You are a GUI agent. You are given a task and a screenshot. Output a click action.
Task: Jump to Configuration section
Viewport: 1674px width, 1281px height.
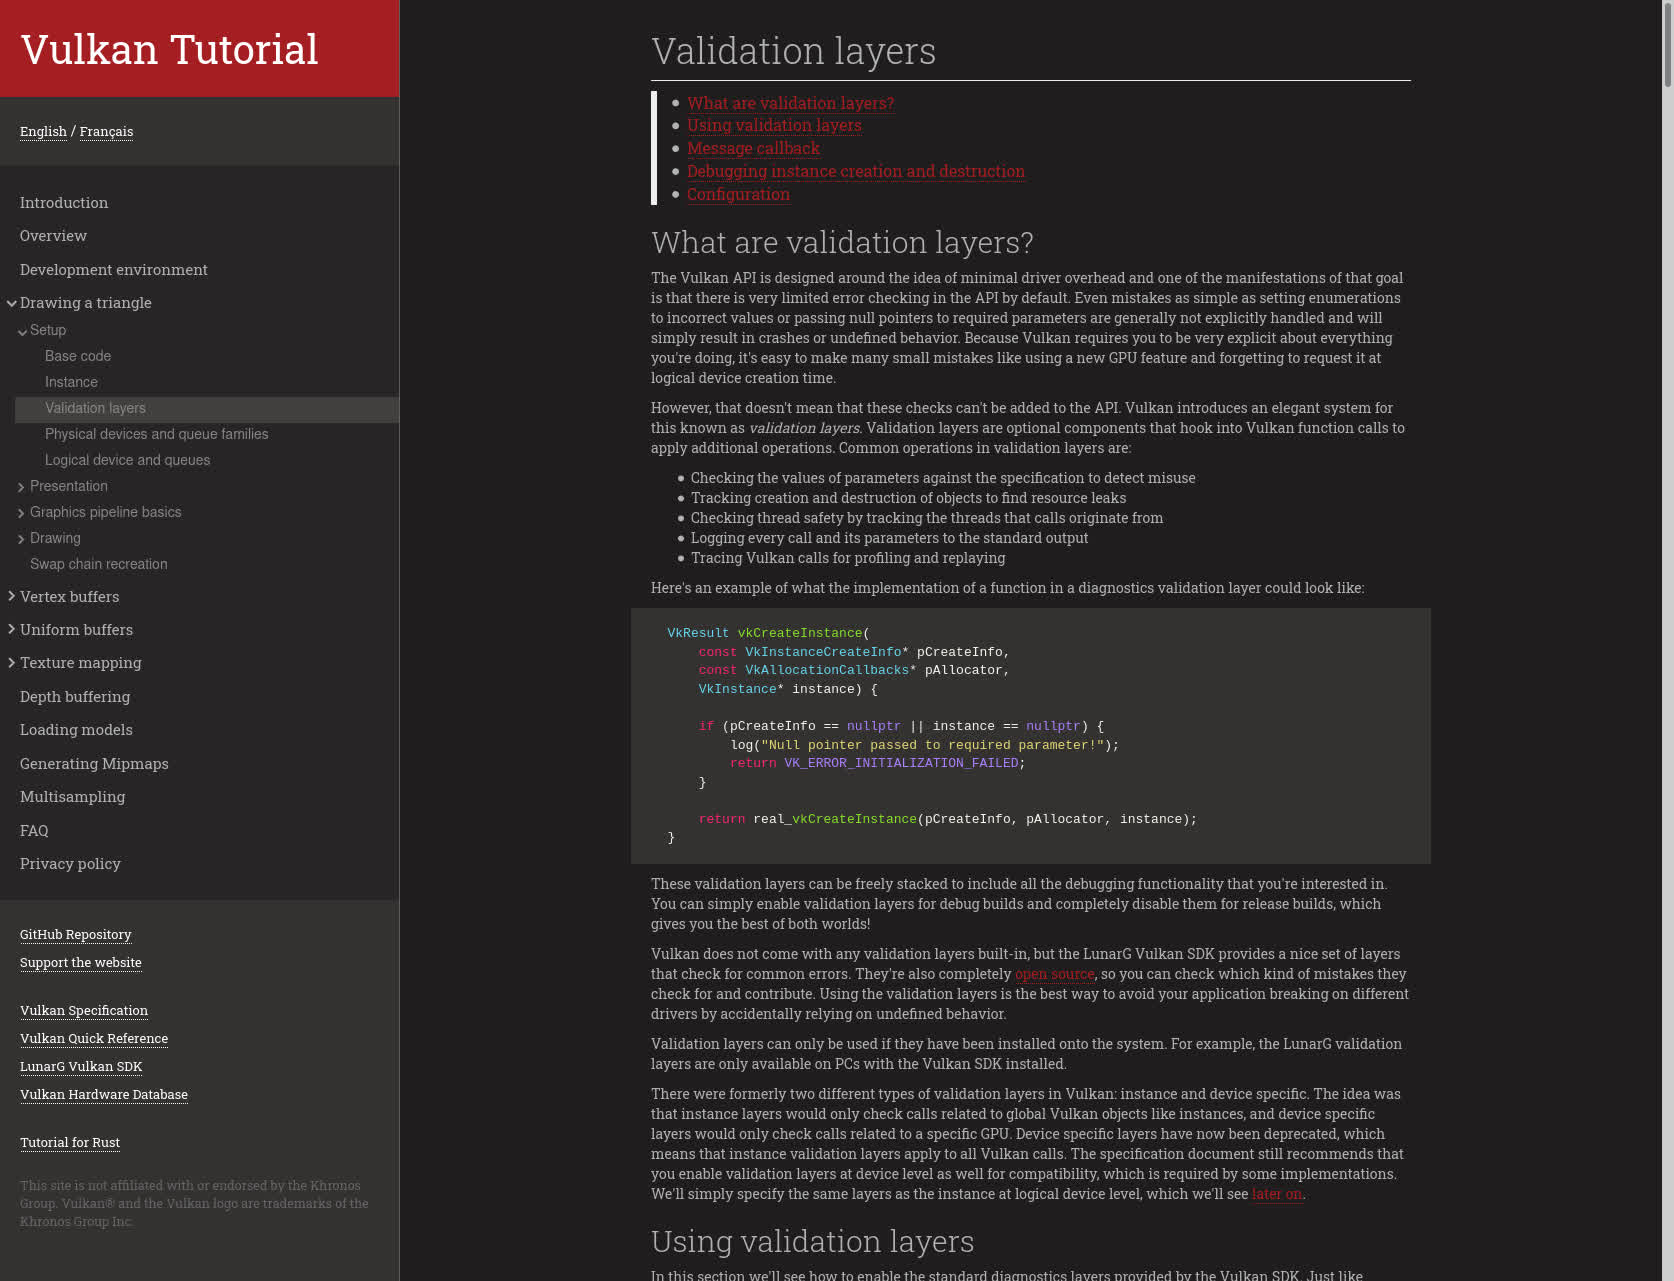pyautogui.click(x=738, y=194)
